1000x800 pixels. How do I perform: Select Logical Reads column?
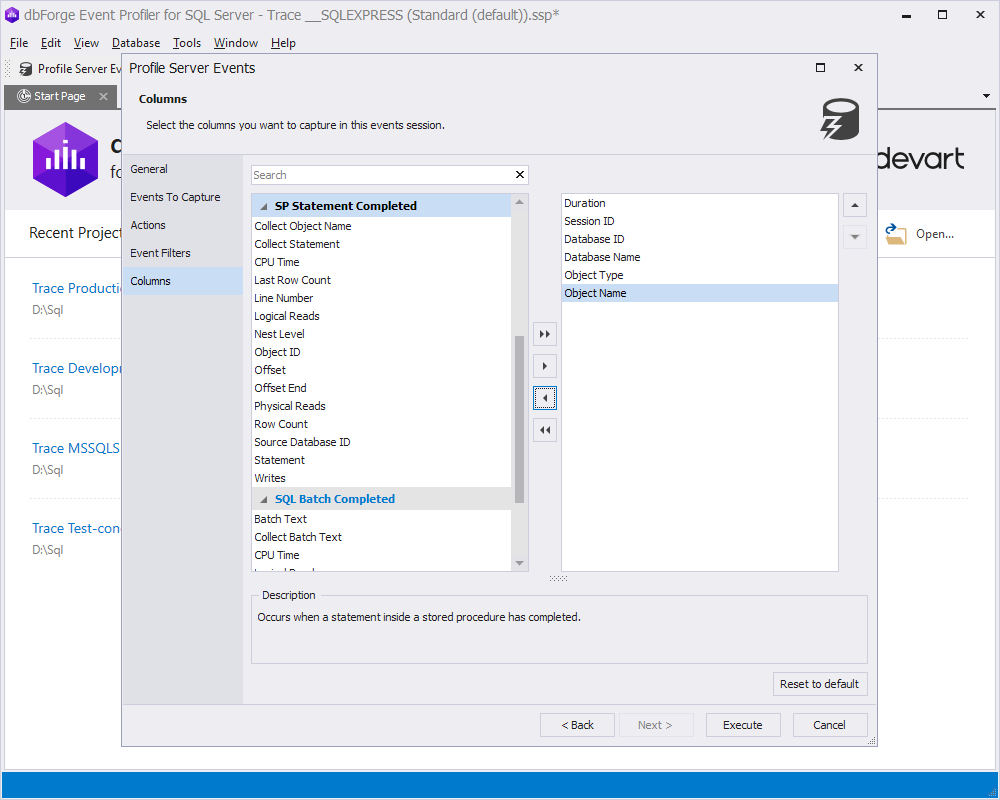point(381,316)
